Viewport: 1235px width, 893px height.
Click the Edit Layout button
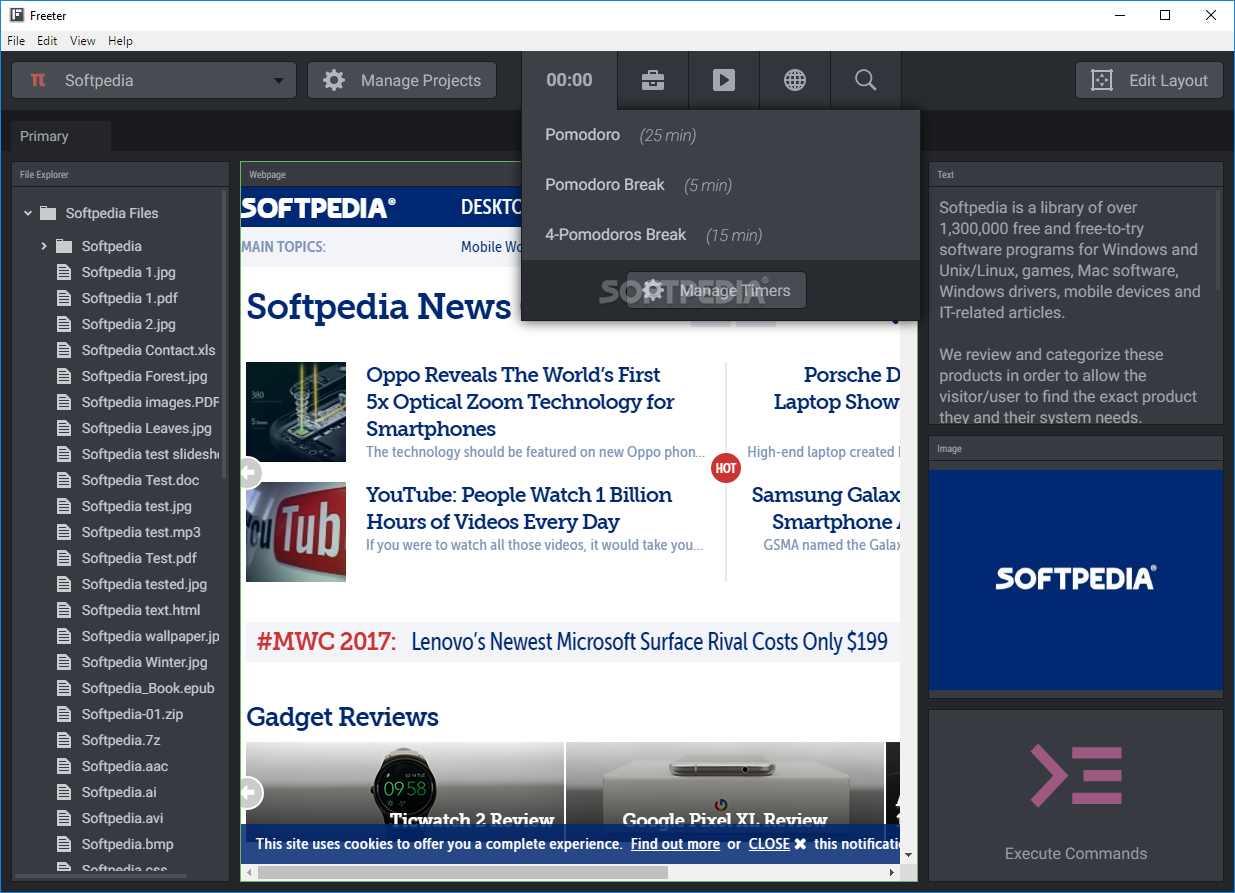(1149, 81)
